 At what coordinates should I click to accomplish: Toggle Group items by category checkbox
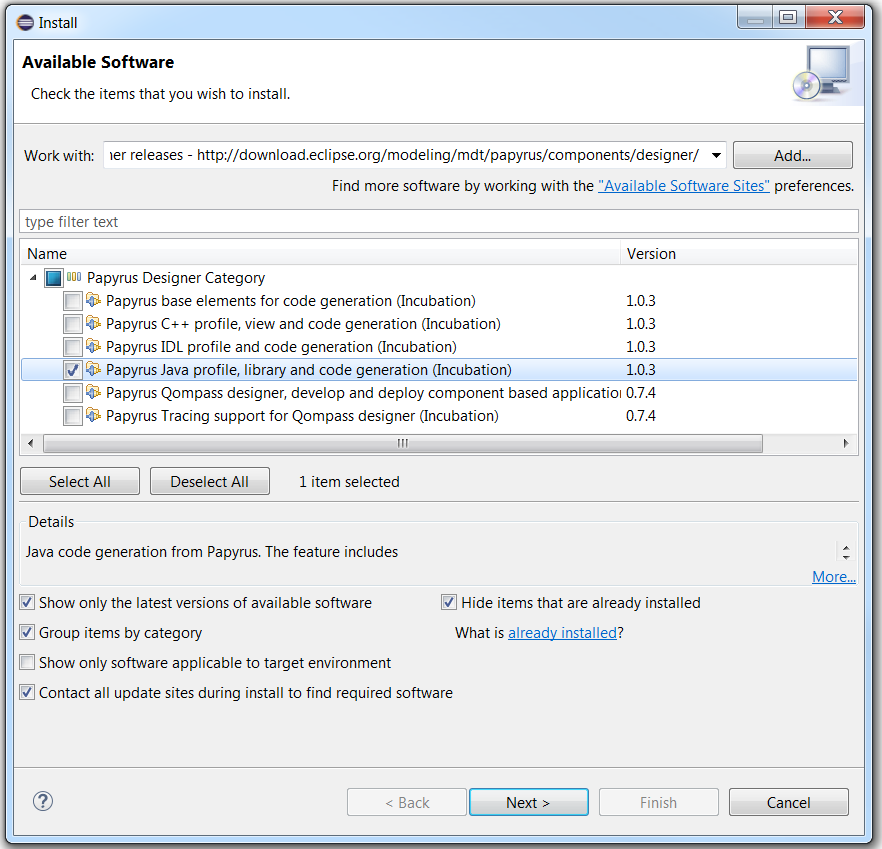27,632
